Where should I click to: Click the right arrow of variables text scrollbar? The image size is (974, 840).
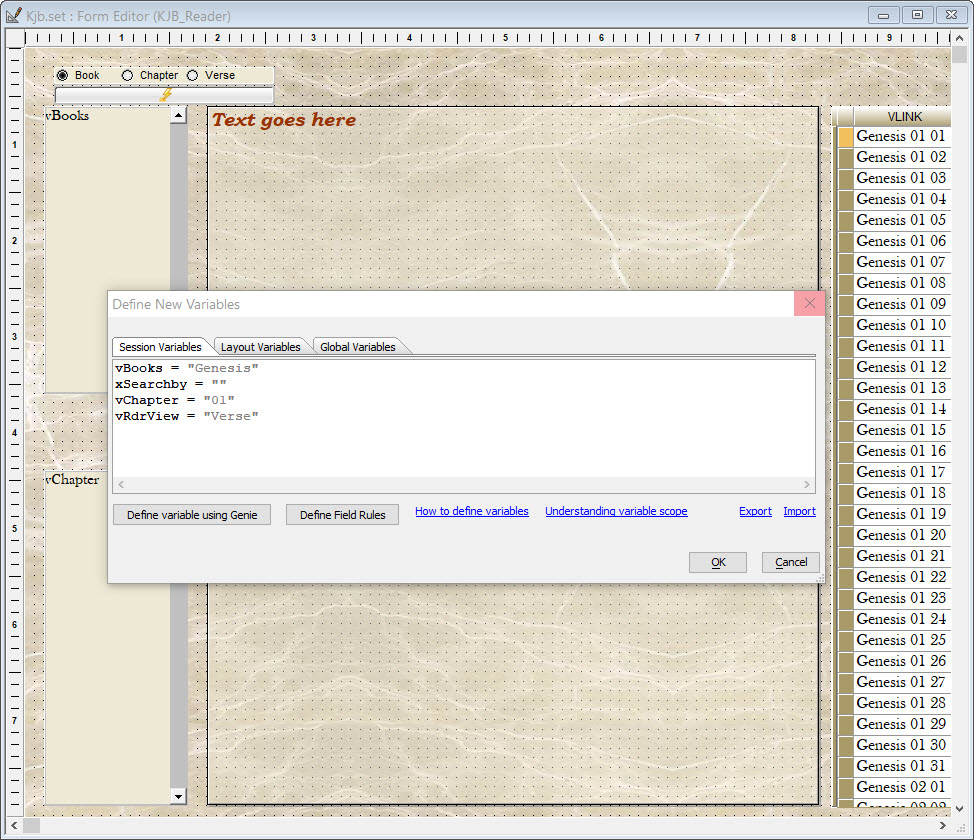805,485
